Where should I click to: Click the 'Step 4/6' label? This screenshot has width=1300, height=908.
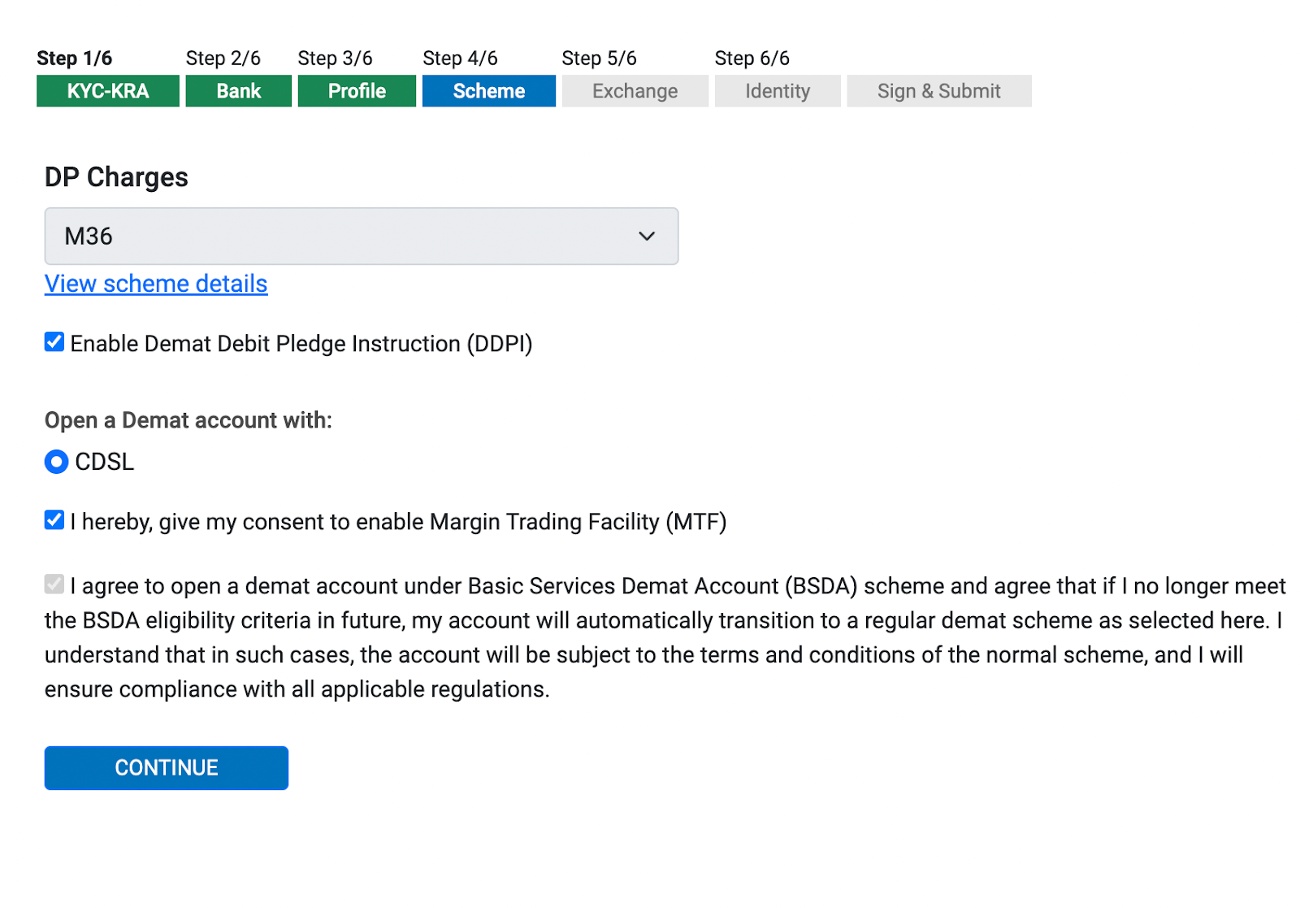click(x=460, y=58)
